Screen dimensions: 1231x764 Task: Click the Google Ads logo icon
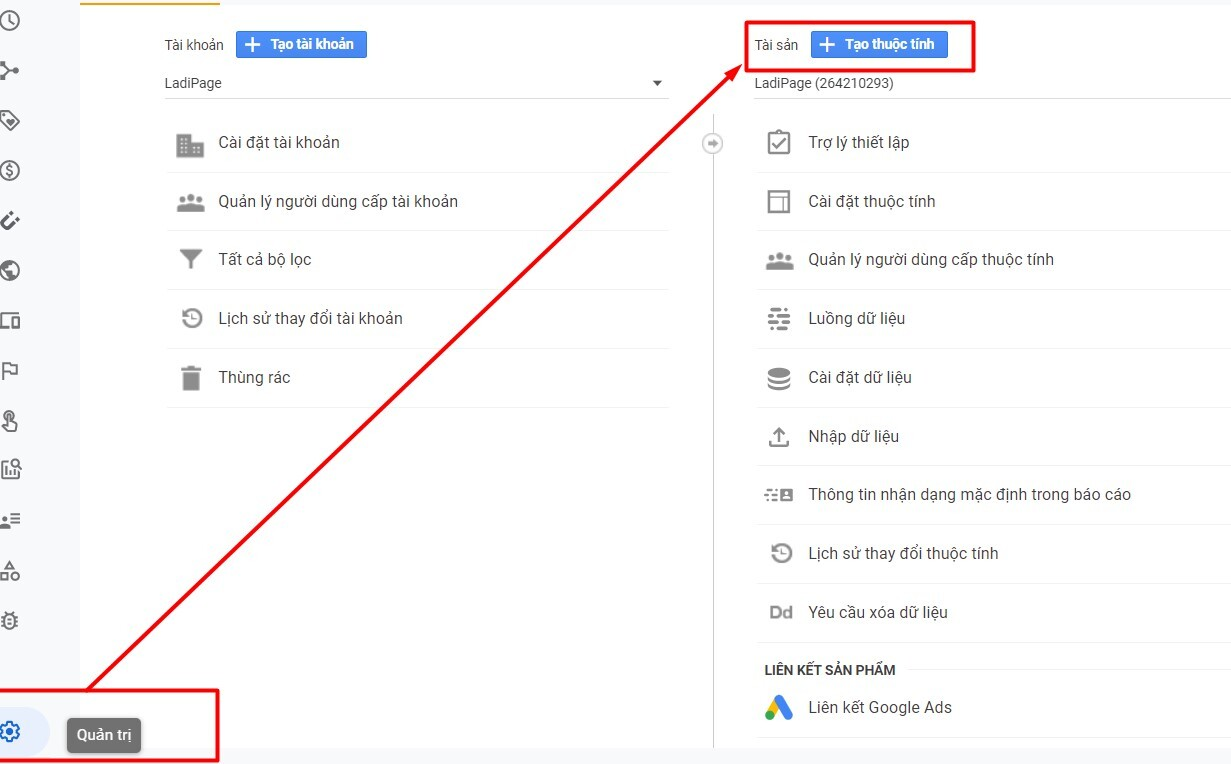[x=779, y=708]
